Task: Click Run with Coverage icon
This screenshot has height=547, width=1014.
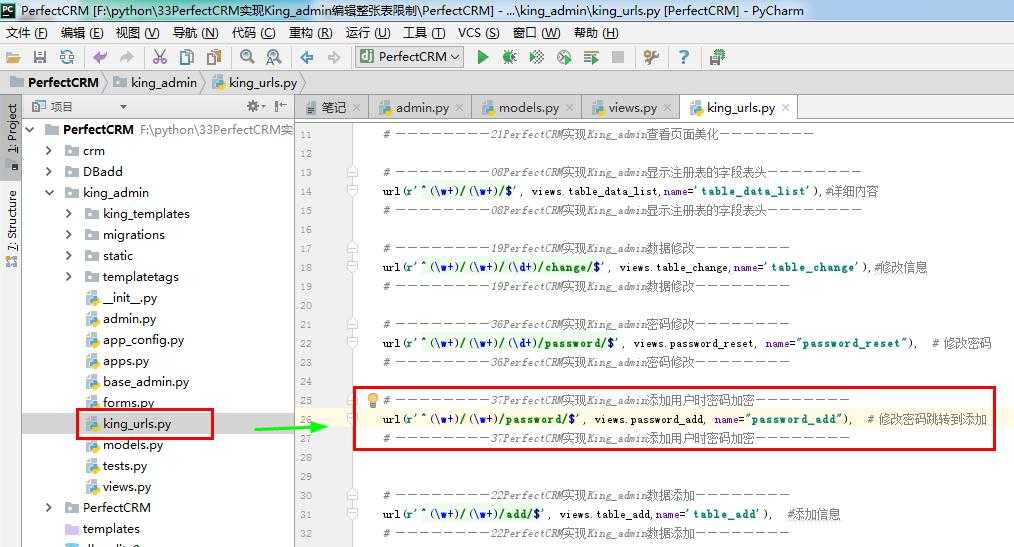Action: click(537, 58)
